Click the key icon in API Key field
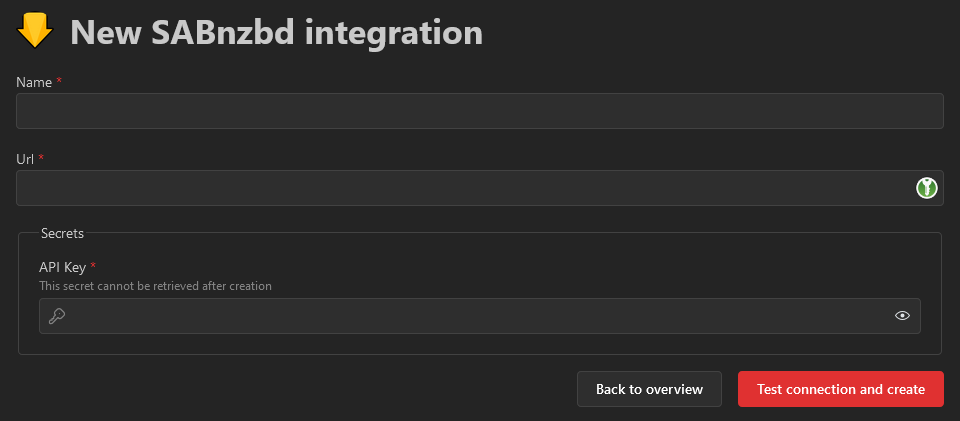 tap(57, 316)
